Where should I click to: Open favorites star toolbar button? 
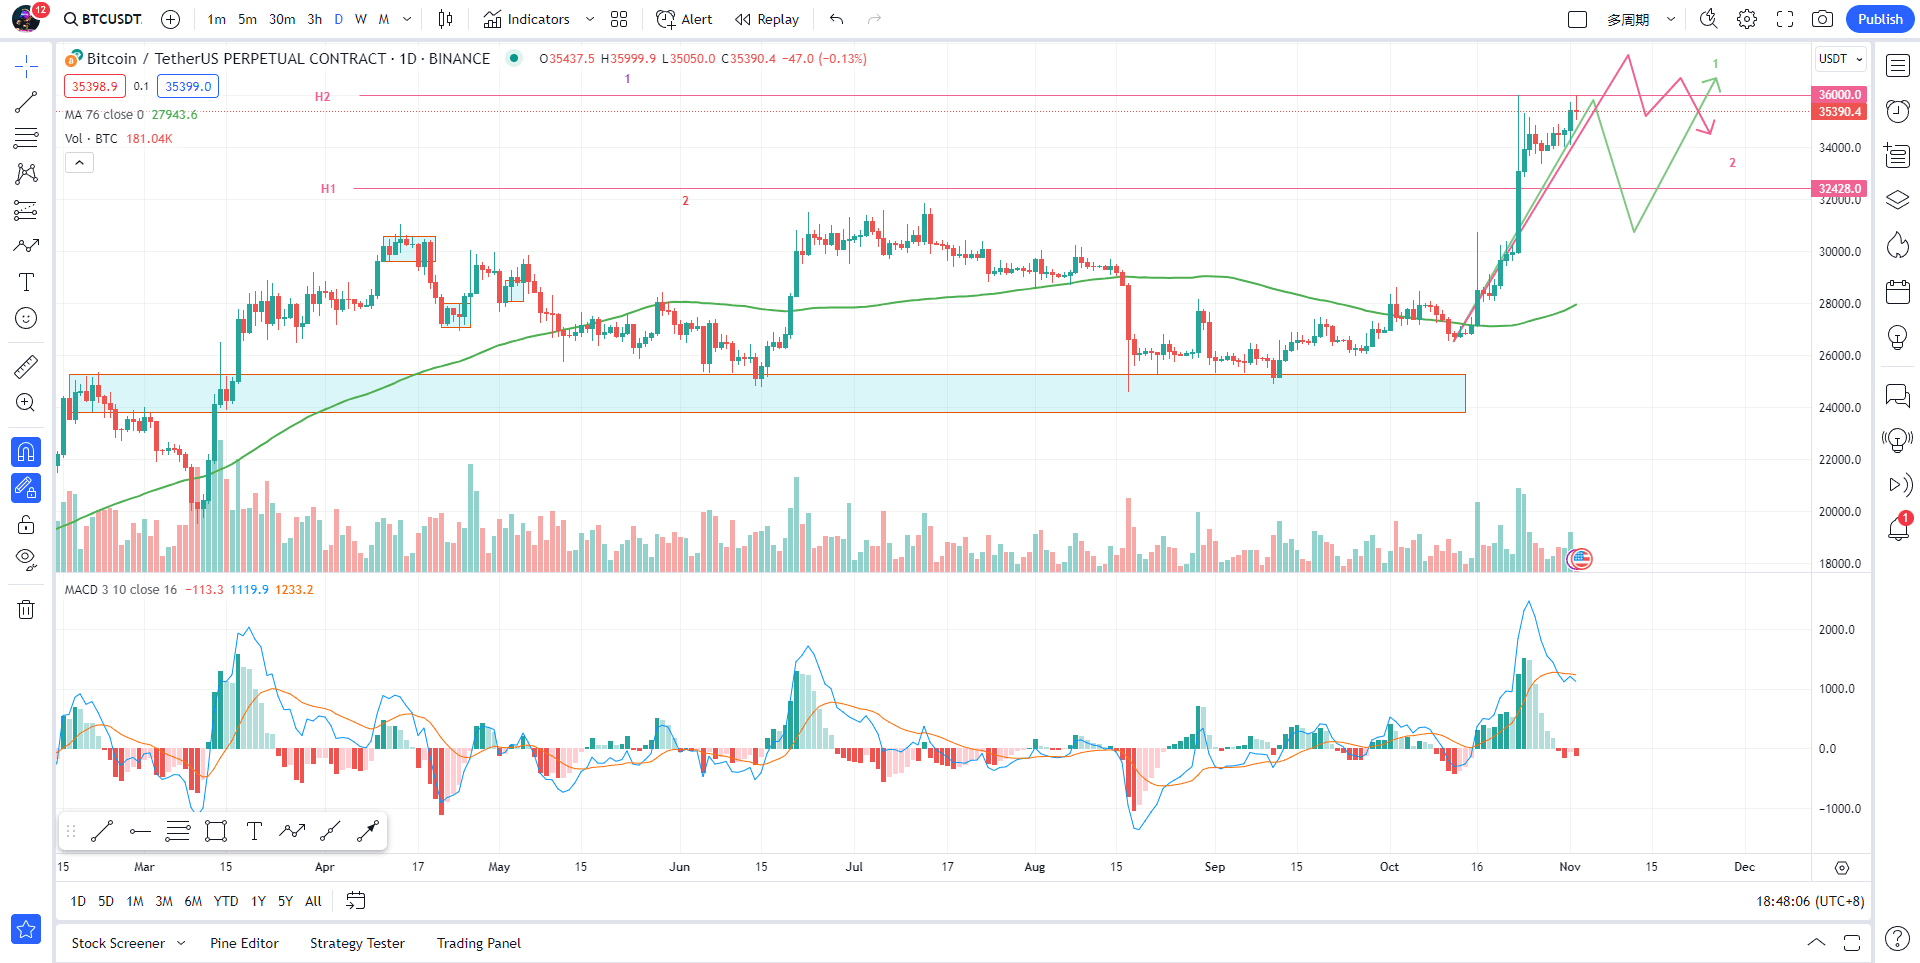(x=26, y=929)
